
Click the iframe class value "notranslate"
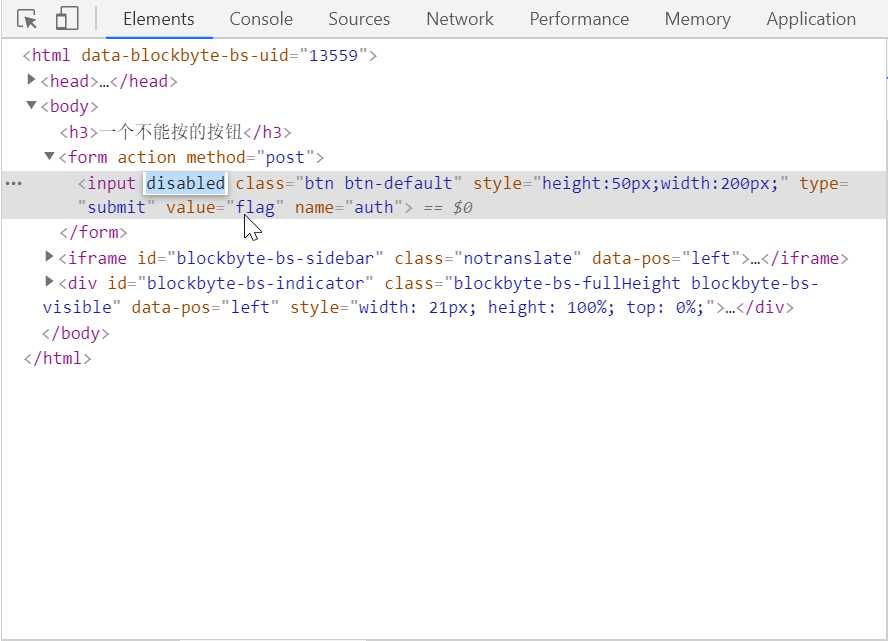pos(518,258)
